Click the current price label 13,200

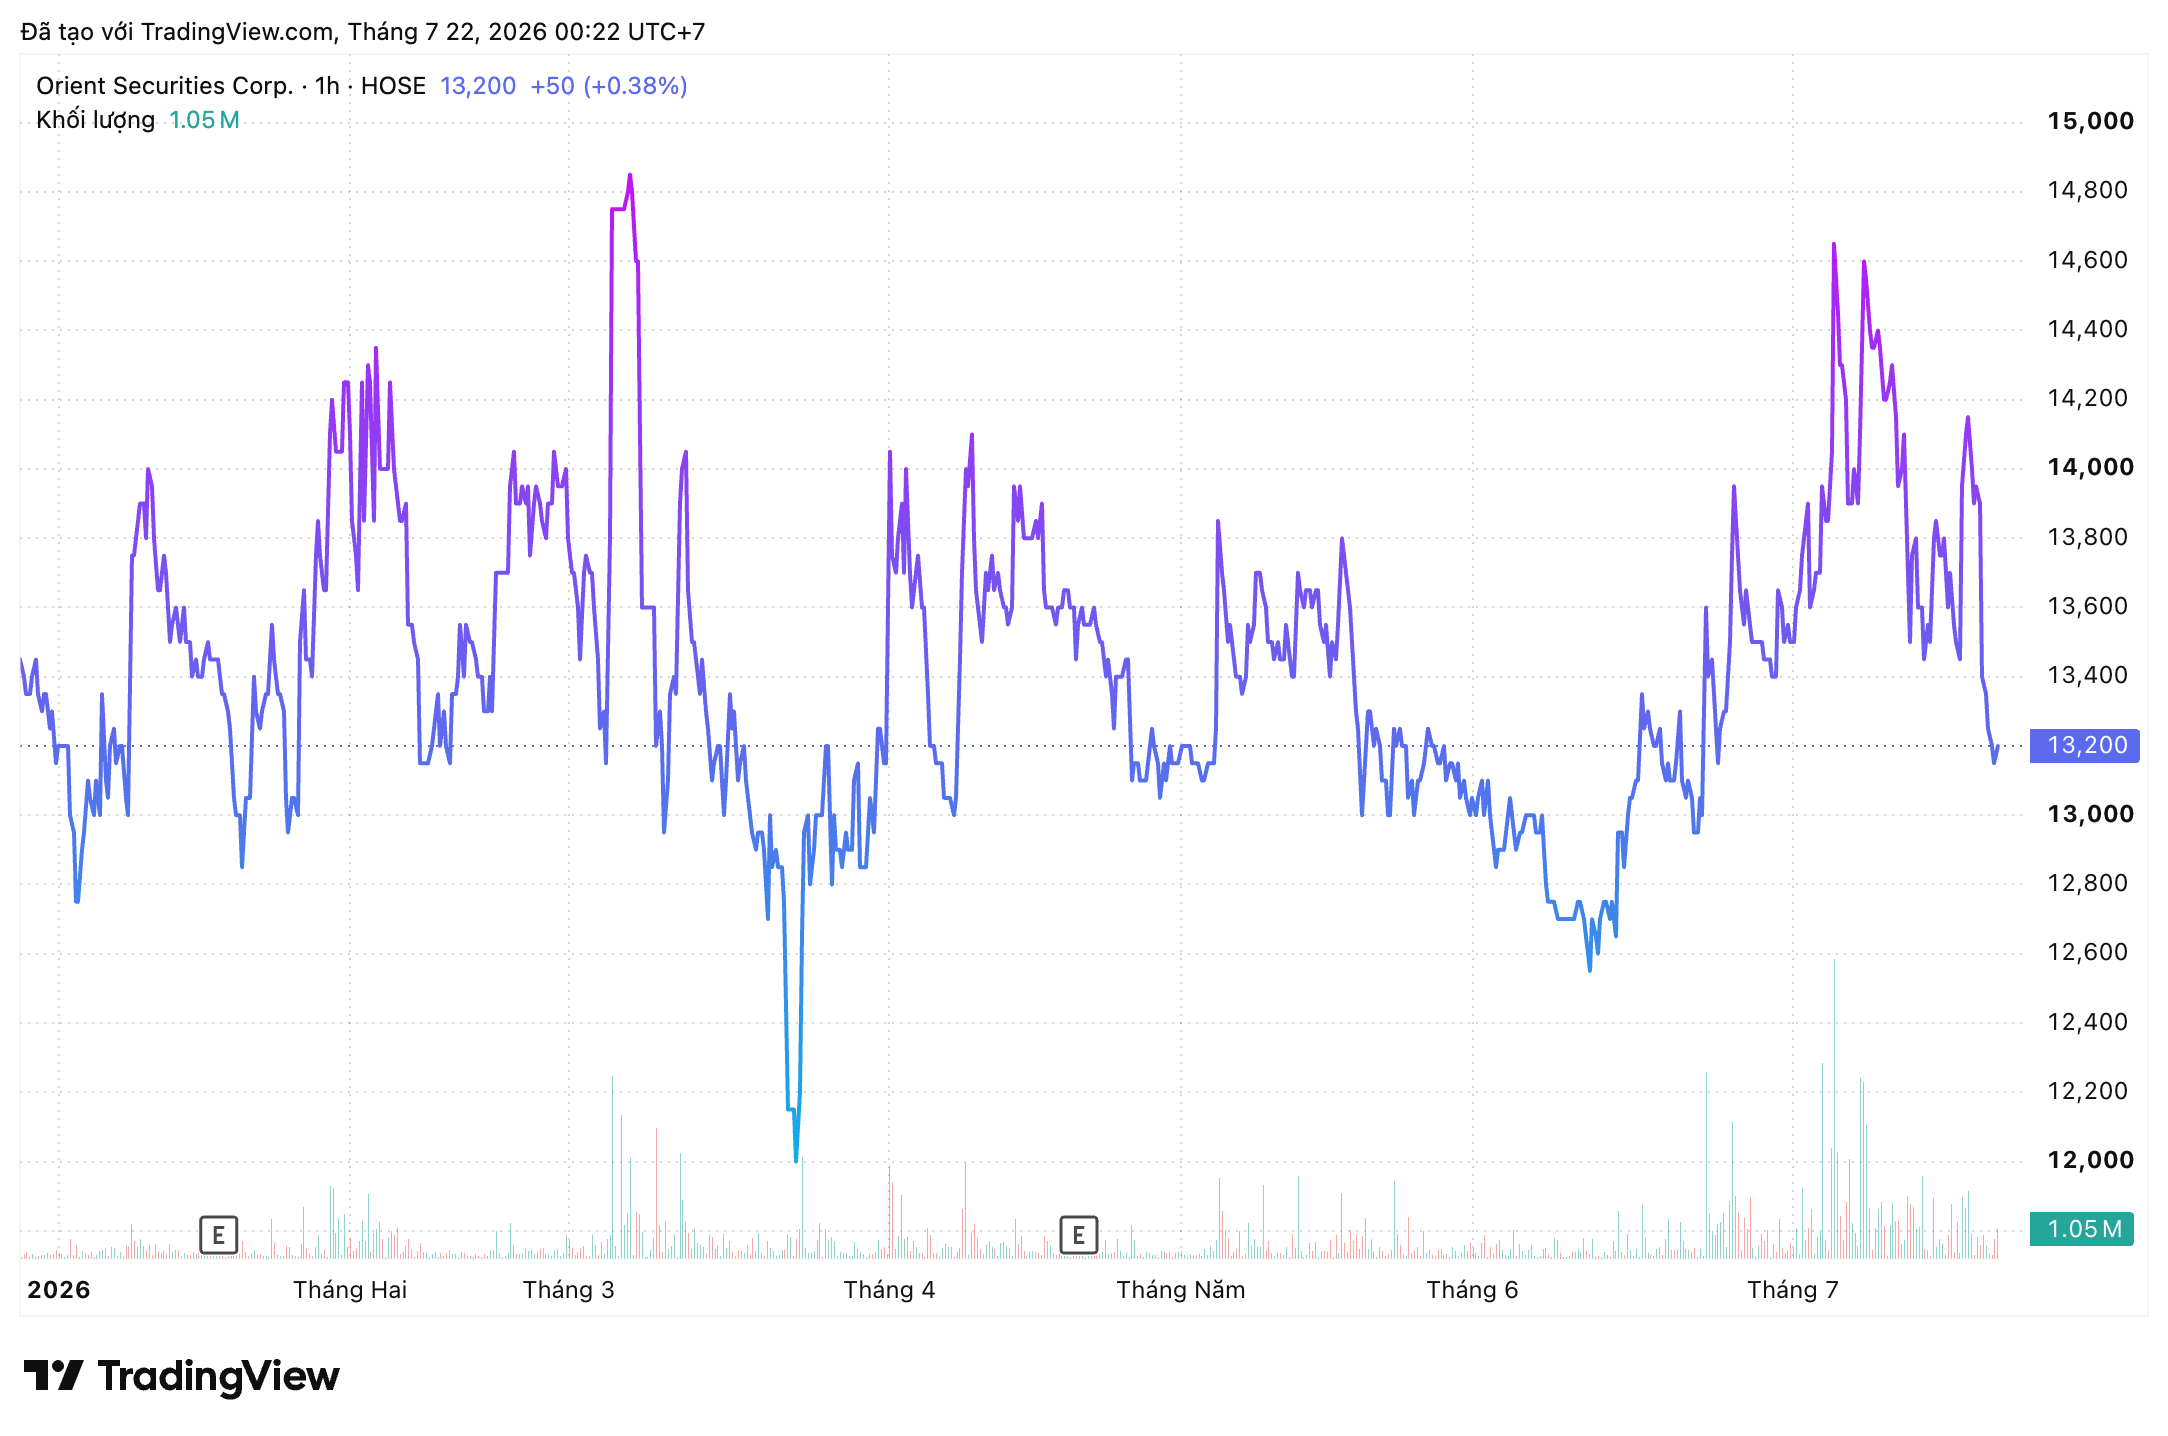click(x=2086, y=745)
